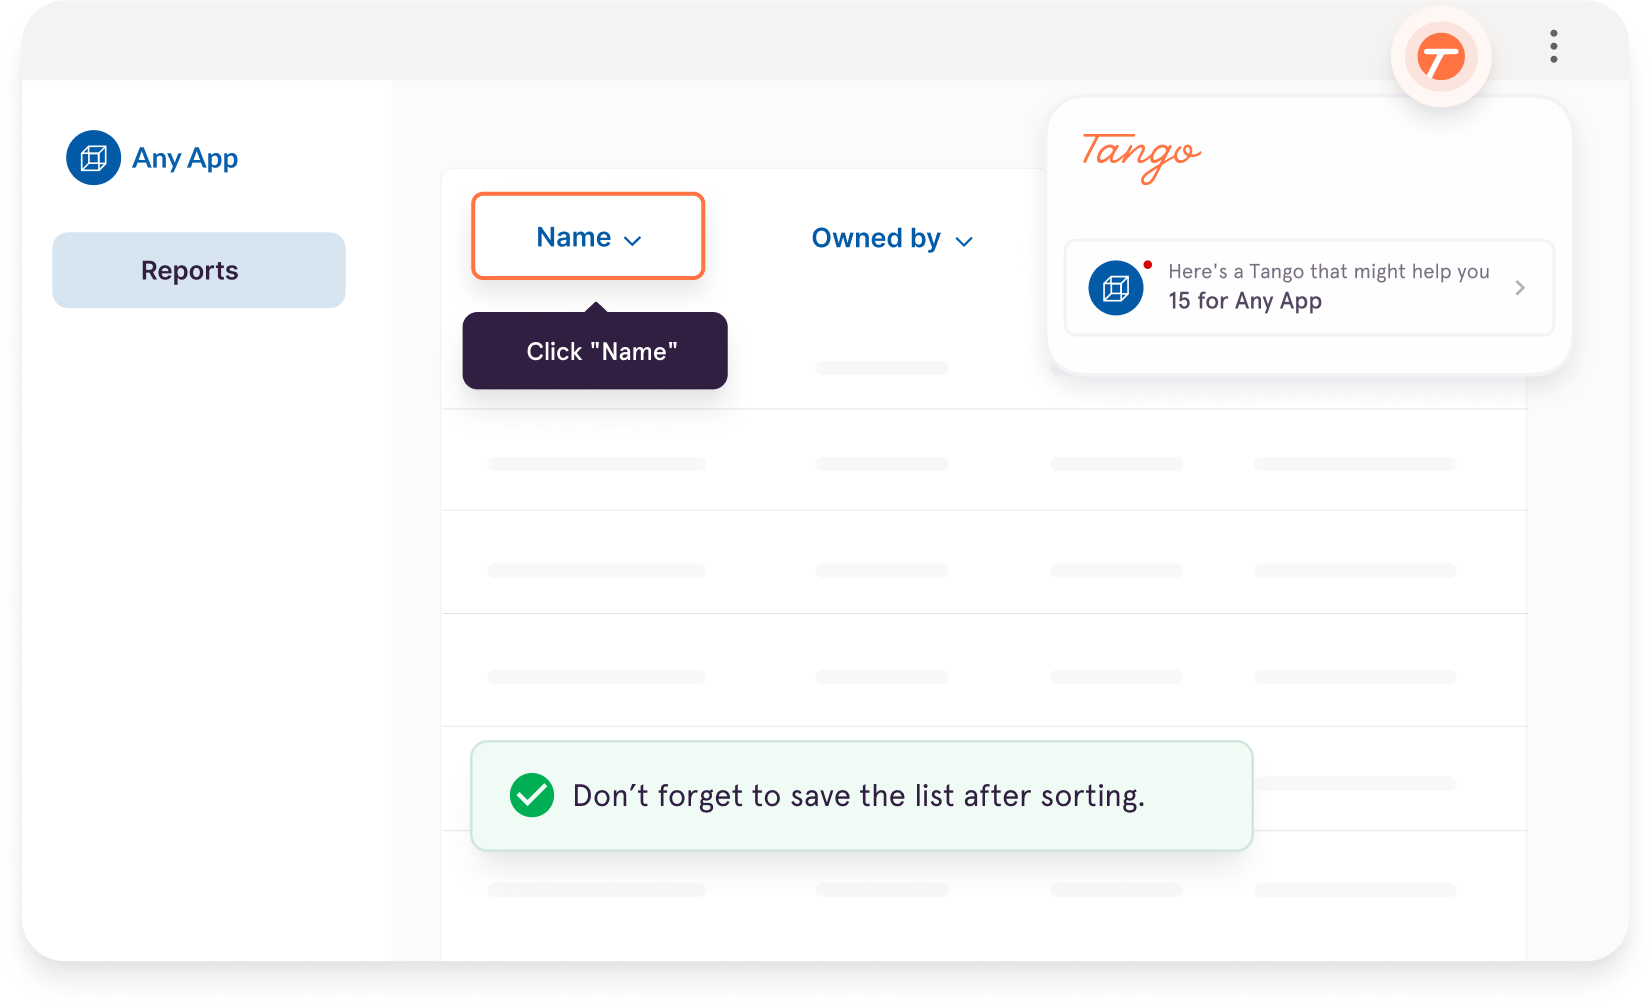Image resolution: width=1651 pixels, height=1004 pixels.
Task: Open the Reports sidebar item
Action: (199, 270)
